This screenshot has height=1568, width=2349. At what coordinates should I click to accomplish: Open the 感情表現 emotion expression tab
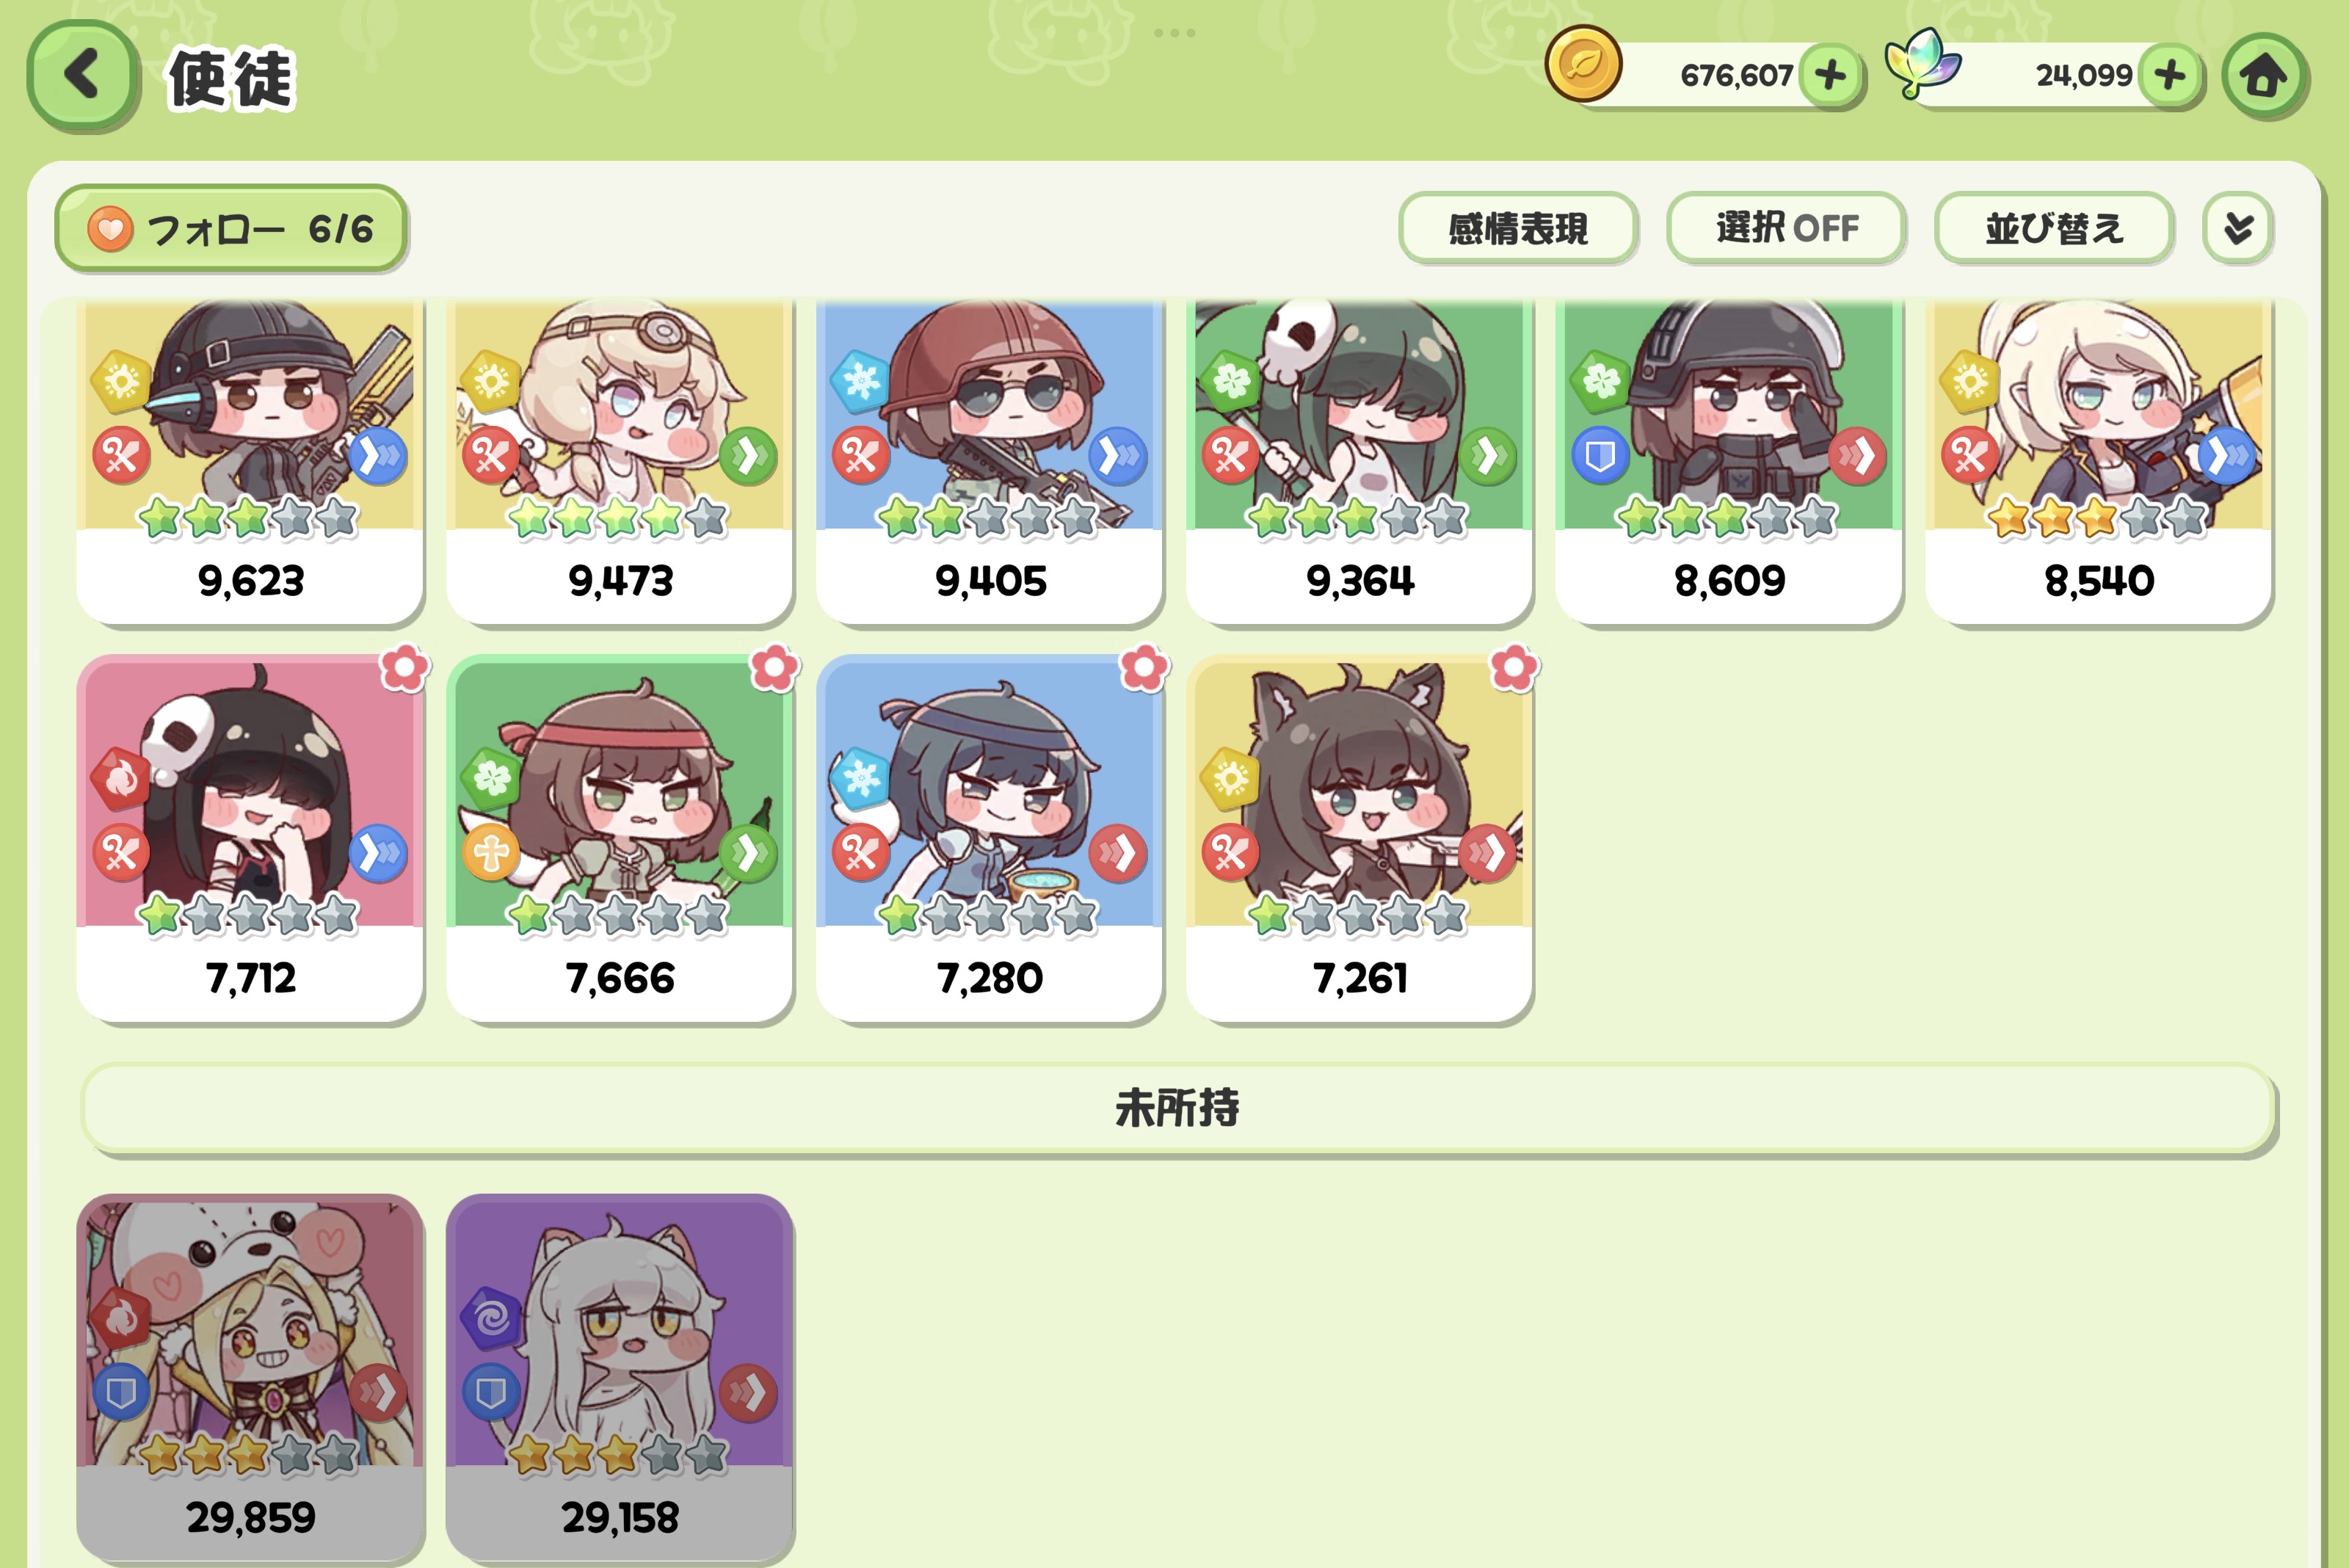pos(1518,228)
